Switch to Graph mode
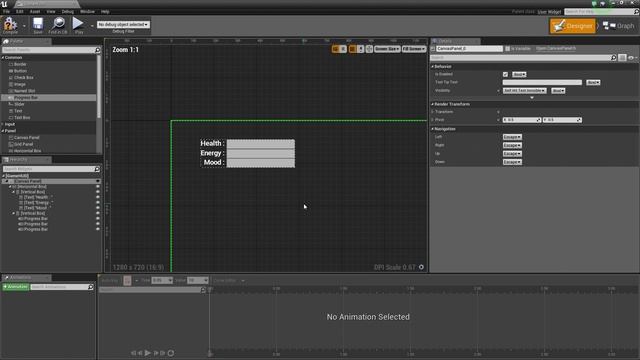640x360 pixels. pos(619,26)
